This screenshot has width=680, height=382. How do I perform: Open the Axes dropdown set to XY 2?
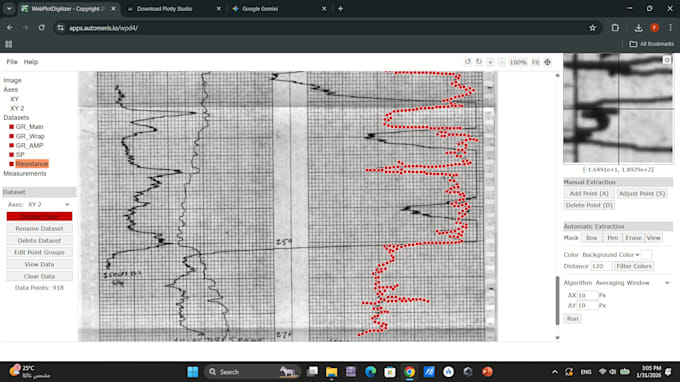pos(49,204)
